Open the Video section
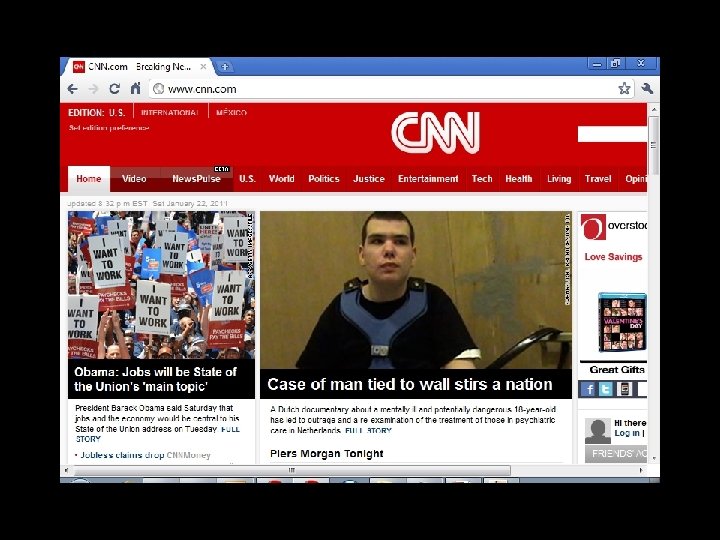 [x=134, y=179]
